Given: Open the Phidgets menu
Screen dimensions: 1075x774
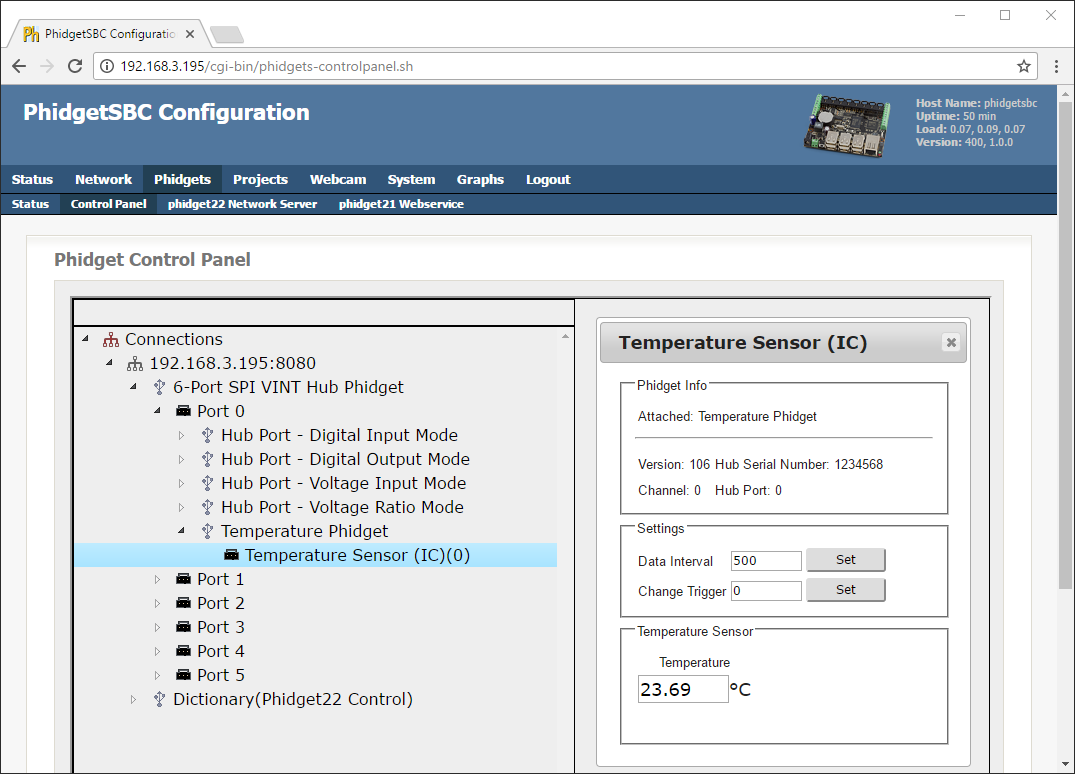Looking at the screenshot, I should (x=182, y=180).
